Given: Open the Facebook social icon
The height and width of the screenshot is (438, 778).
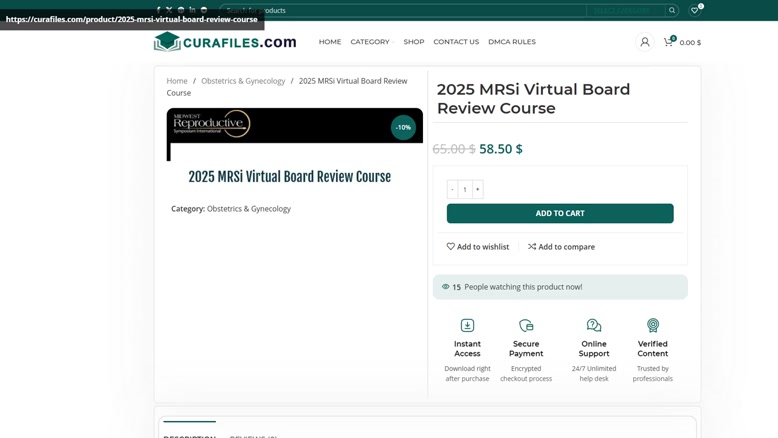Looking at the screenshot, I should (x=158, y=10).
